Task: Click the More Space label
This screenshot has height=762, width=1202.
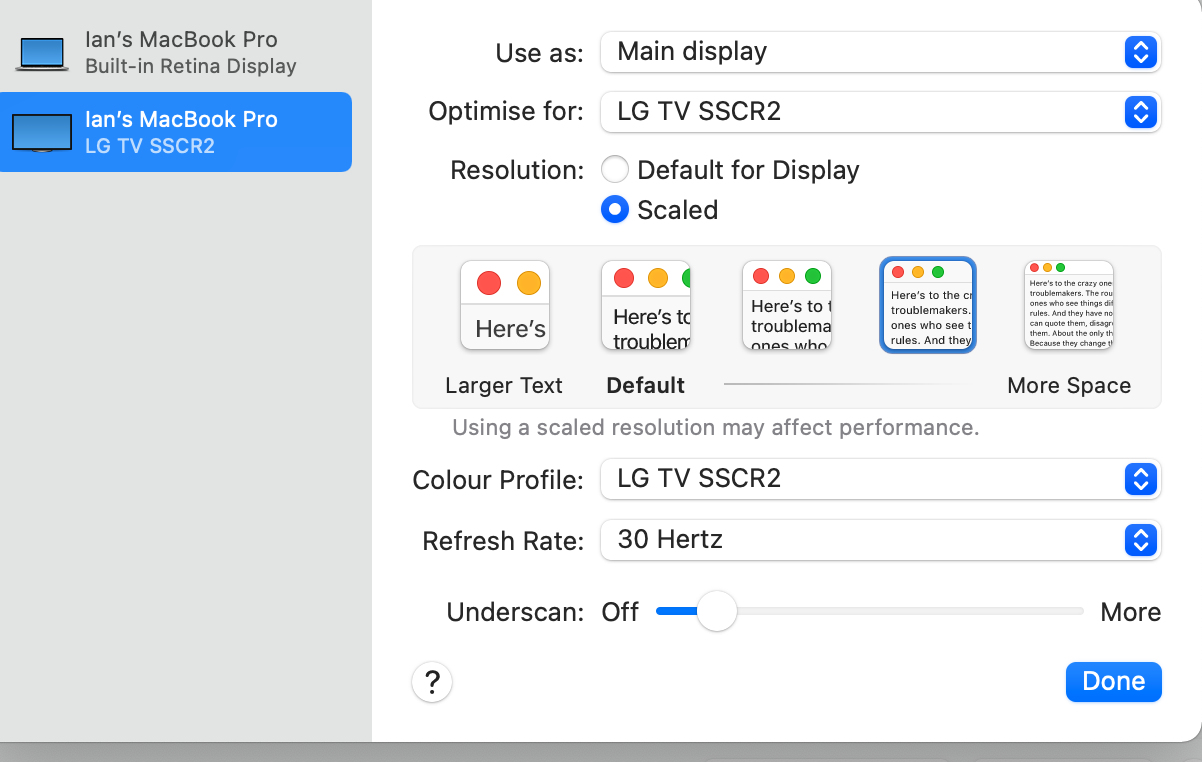Action: click(1069, 386)
